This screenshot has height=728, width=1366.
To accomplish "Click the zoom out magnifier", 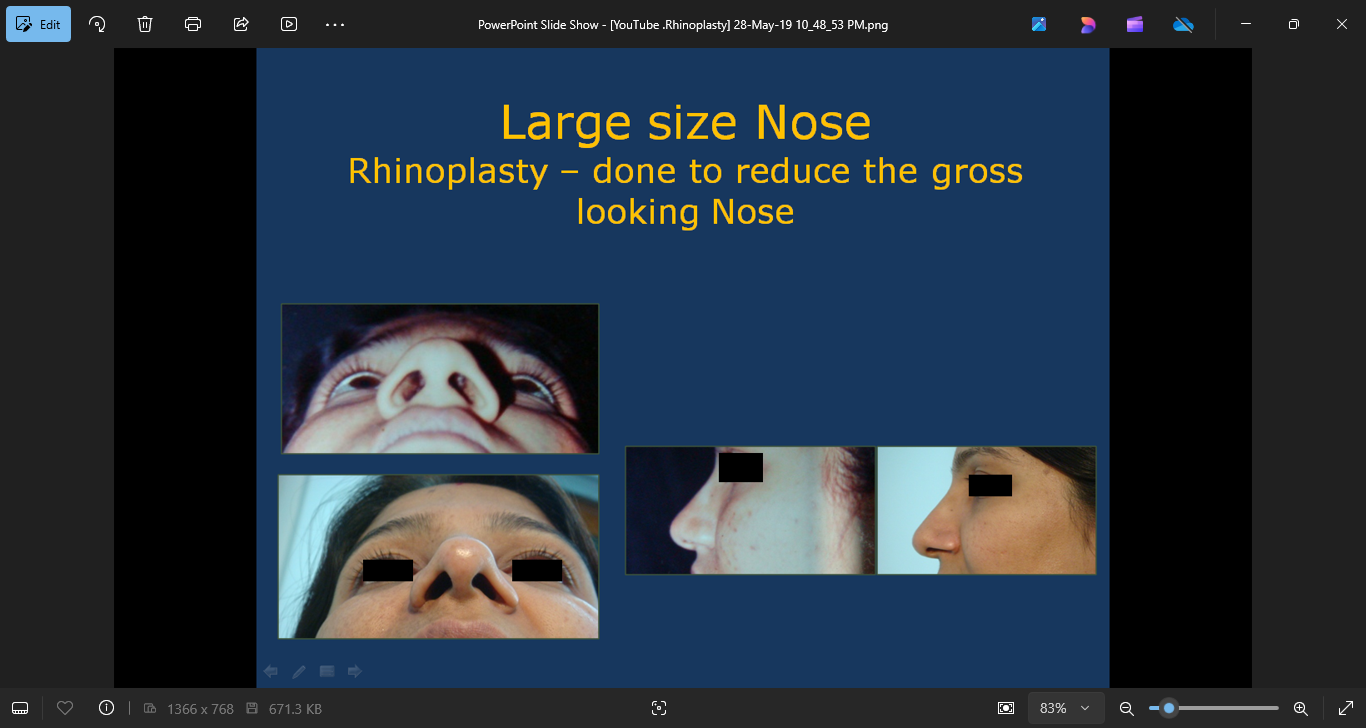I will tap(1126, 708).
